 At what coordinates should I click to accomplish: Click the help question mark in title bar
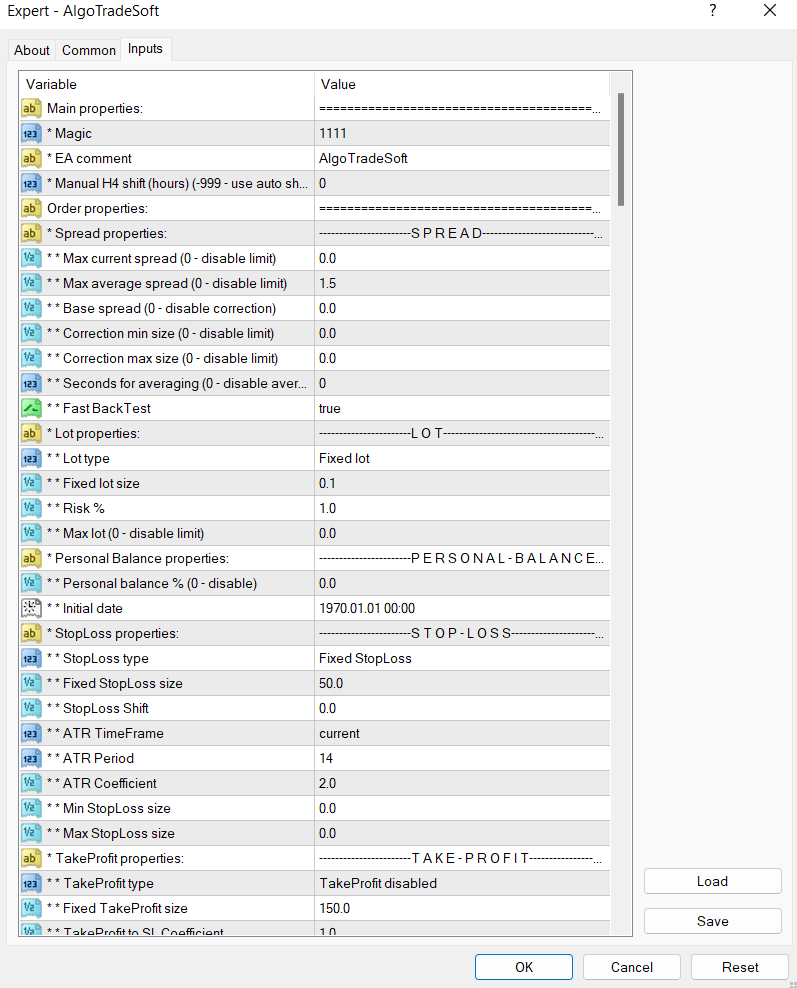click(713, 11)
